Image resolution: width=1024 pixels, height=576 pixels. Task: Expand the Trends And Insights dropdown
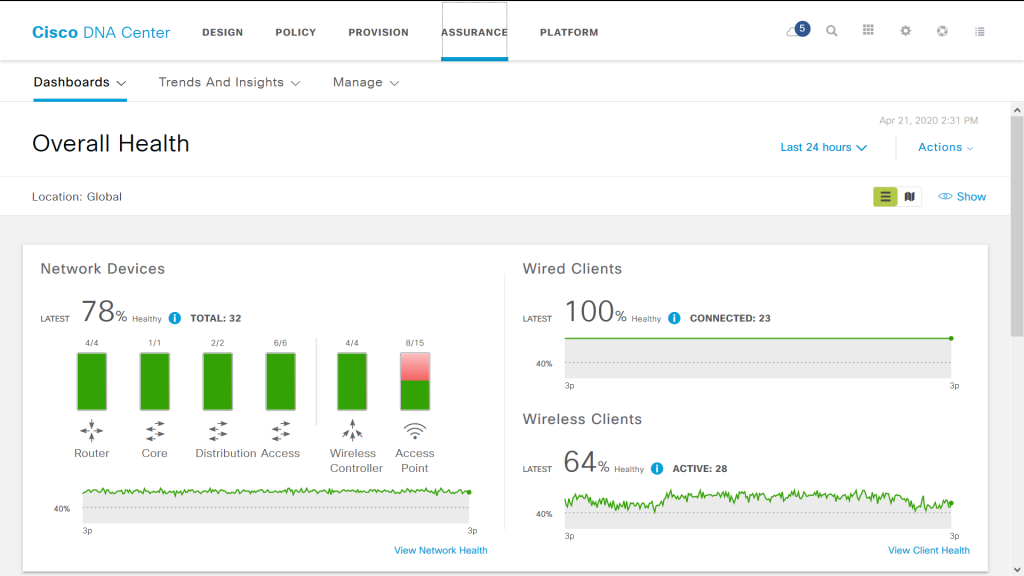[x=229, y=82]
